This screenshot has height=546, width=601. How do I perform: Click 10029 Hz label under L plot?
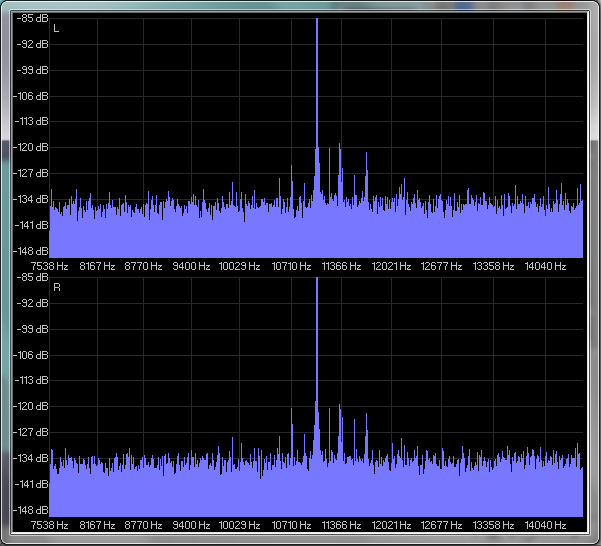(x=240, y=266)
